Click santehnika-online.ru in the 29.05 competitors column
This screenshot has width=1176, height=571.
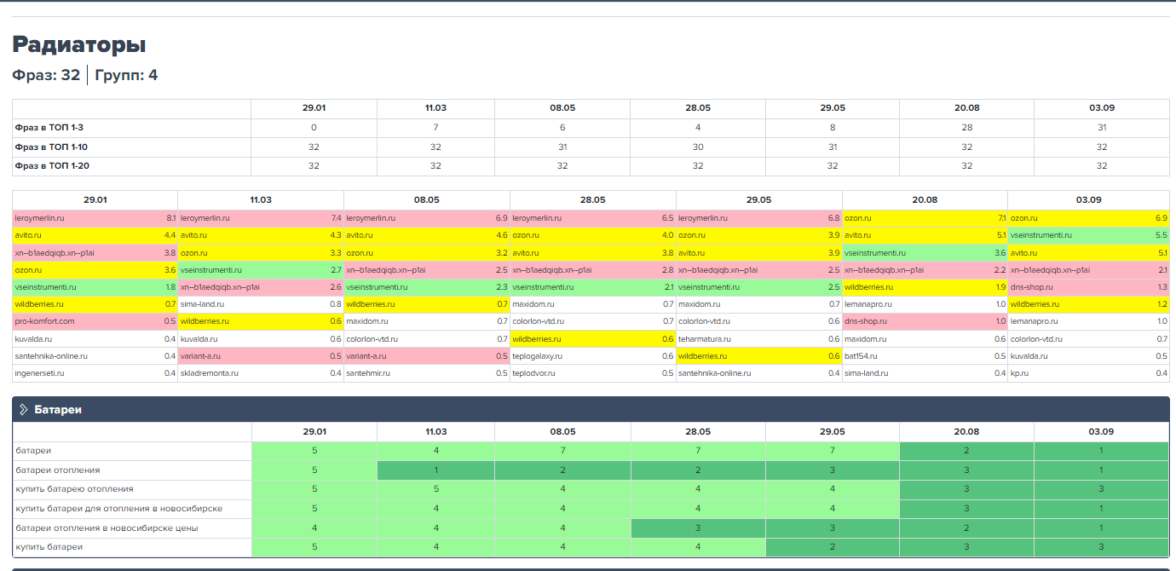click(x=759, y=373)
